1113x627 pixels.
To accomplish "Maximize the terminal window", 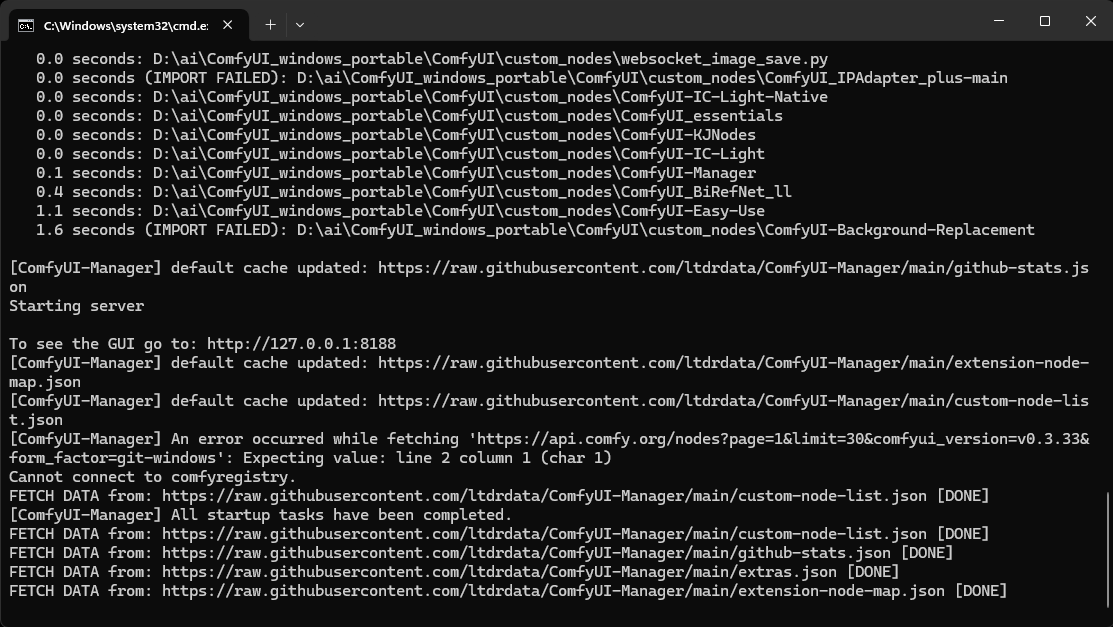I will pyautogui.click(x=1044, y=22).
